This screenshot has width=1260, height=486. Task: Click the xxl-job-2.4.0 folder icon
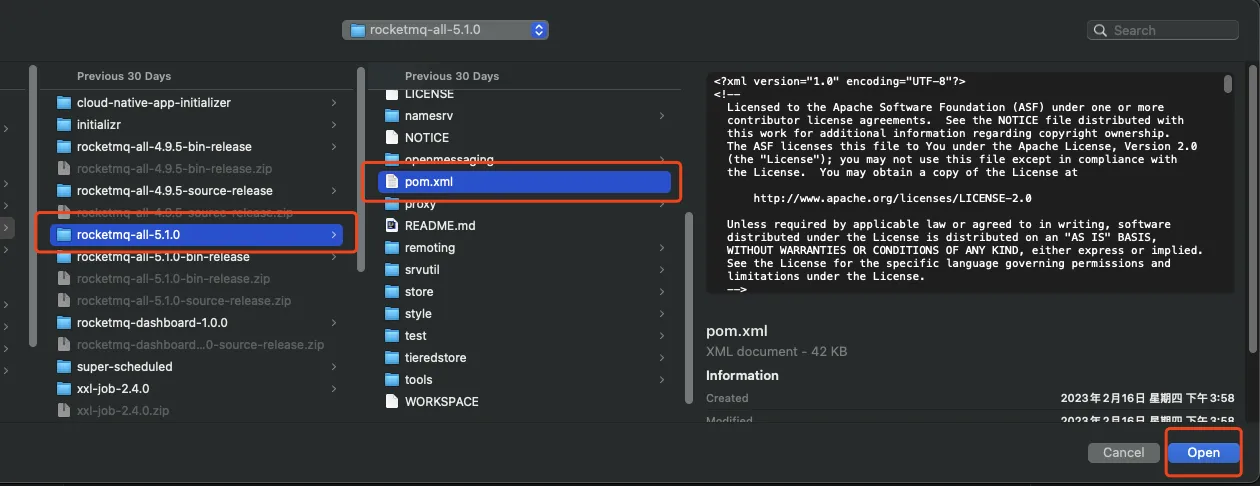[x=65, y=389]
